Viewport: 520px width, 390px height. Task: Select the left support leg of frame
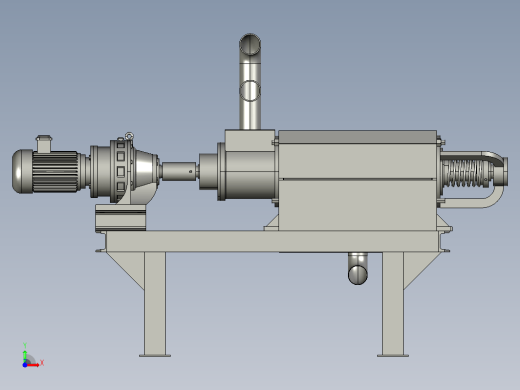click(x=155, y=304)
